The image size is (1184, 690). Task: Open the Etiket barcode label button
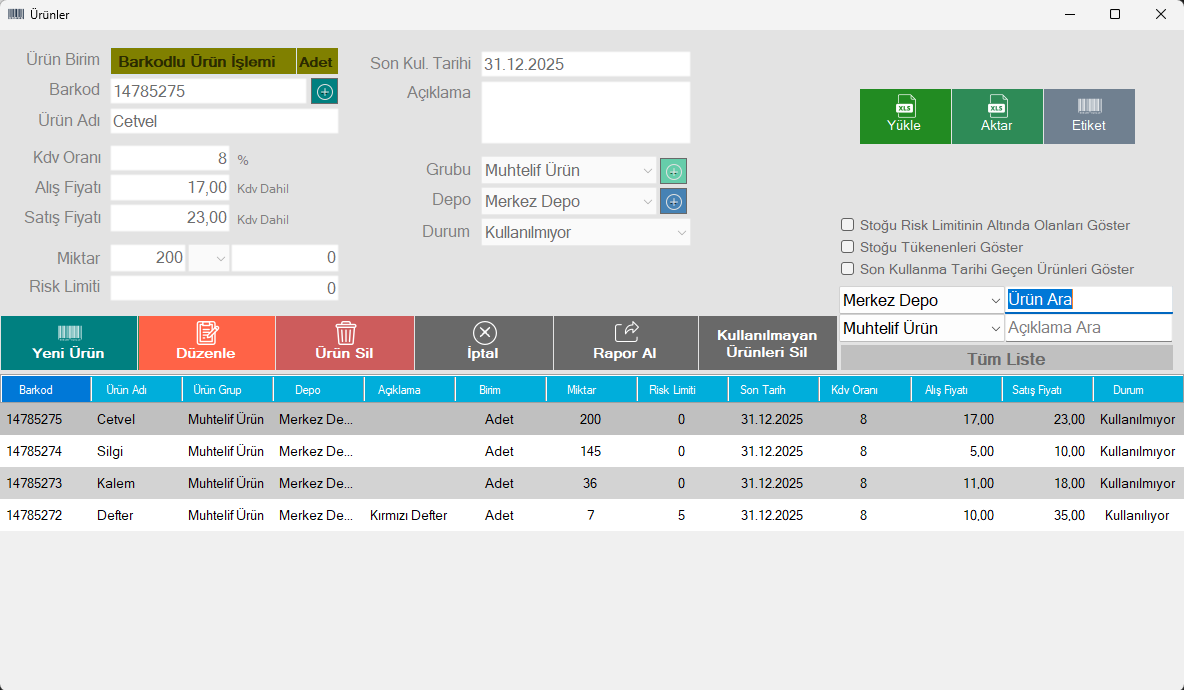pyautogui.click(x=1089, y=116)
